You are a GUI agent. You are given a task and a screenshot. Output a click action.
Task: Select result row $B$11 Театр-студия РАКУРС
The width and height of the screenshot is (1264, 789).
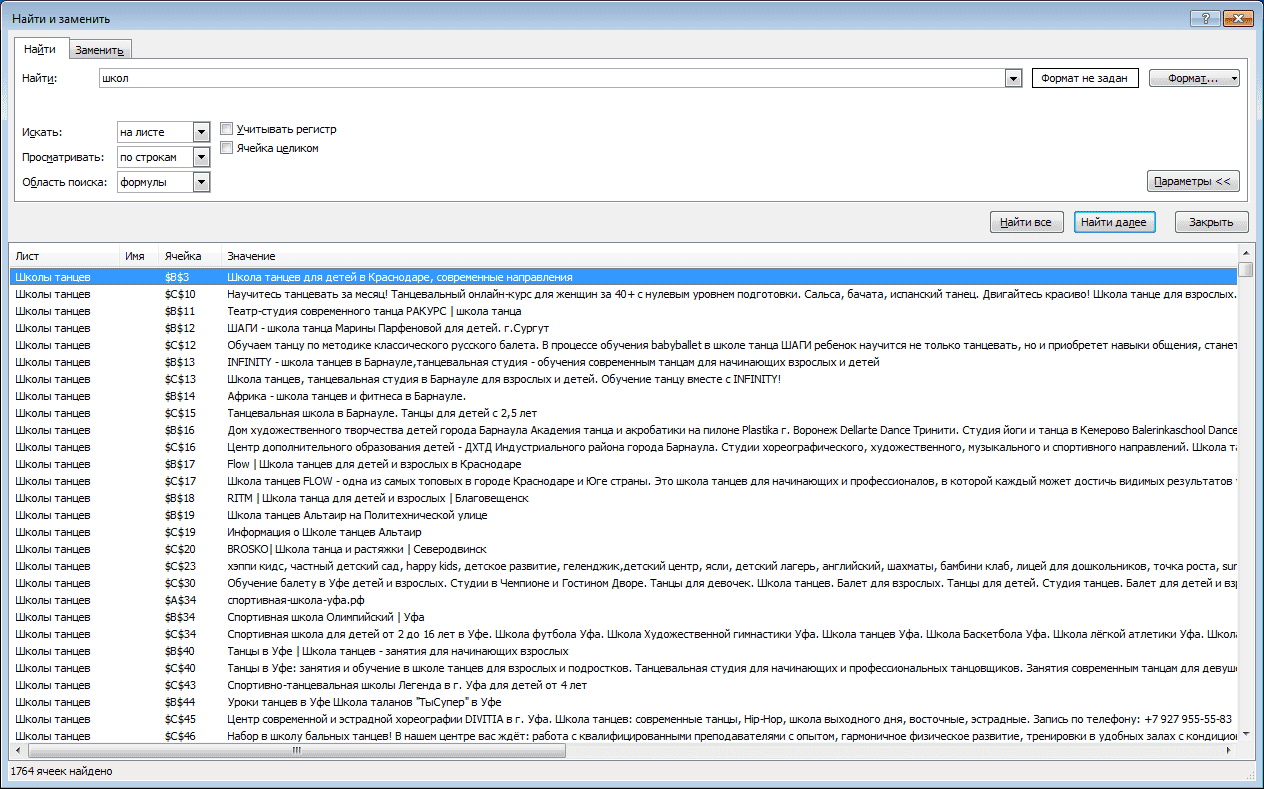pyautogui.click(x=623, y=311)
